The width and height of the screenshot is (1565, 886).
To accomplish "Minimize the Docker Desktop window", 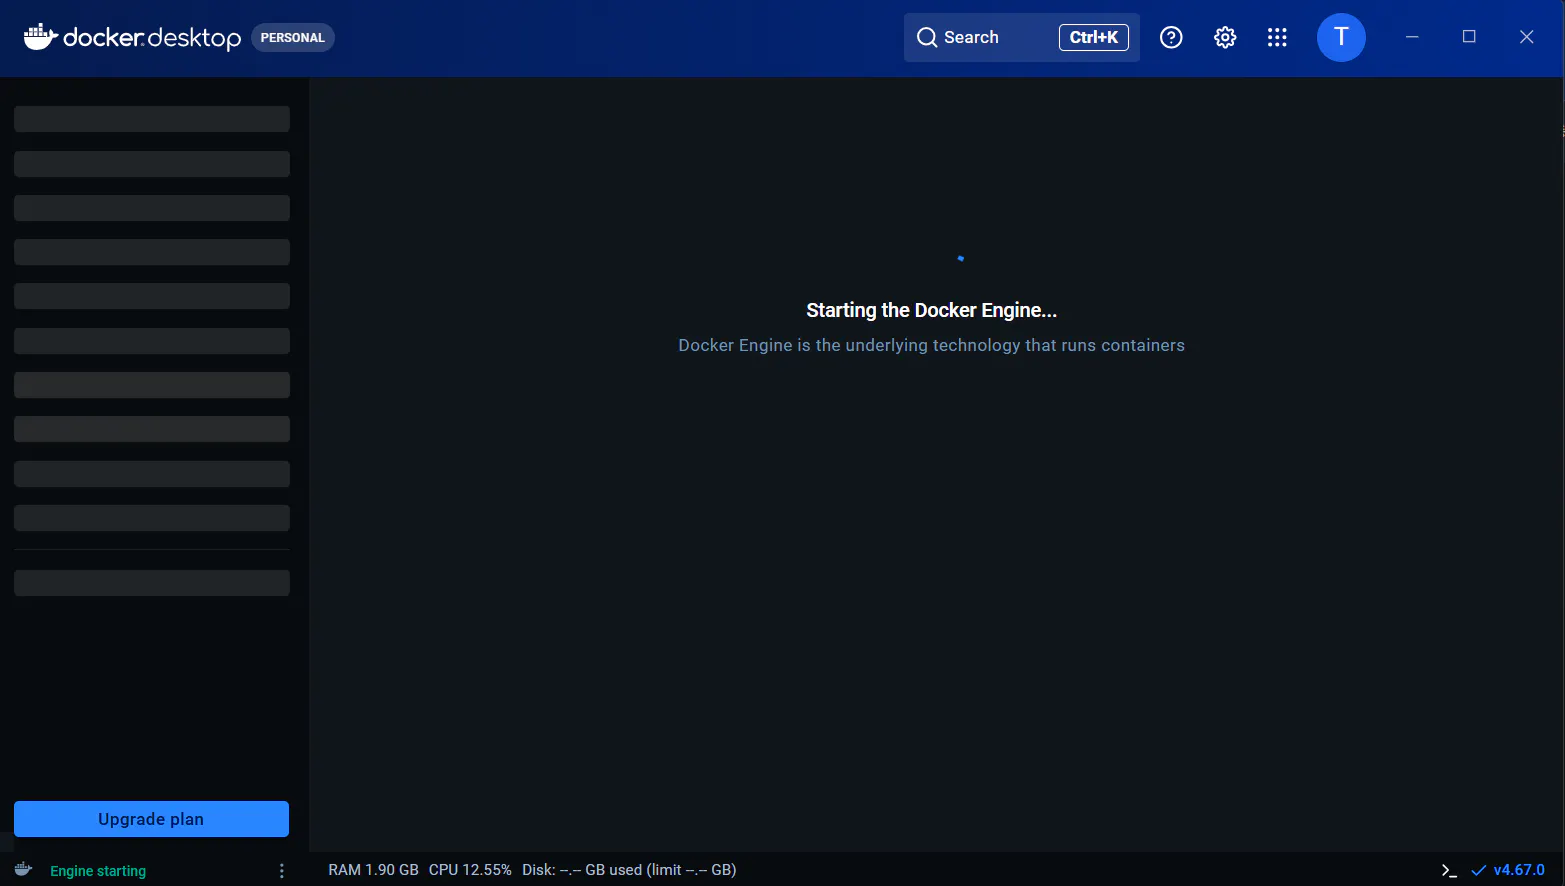I will [1412, 37].
